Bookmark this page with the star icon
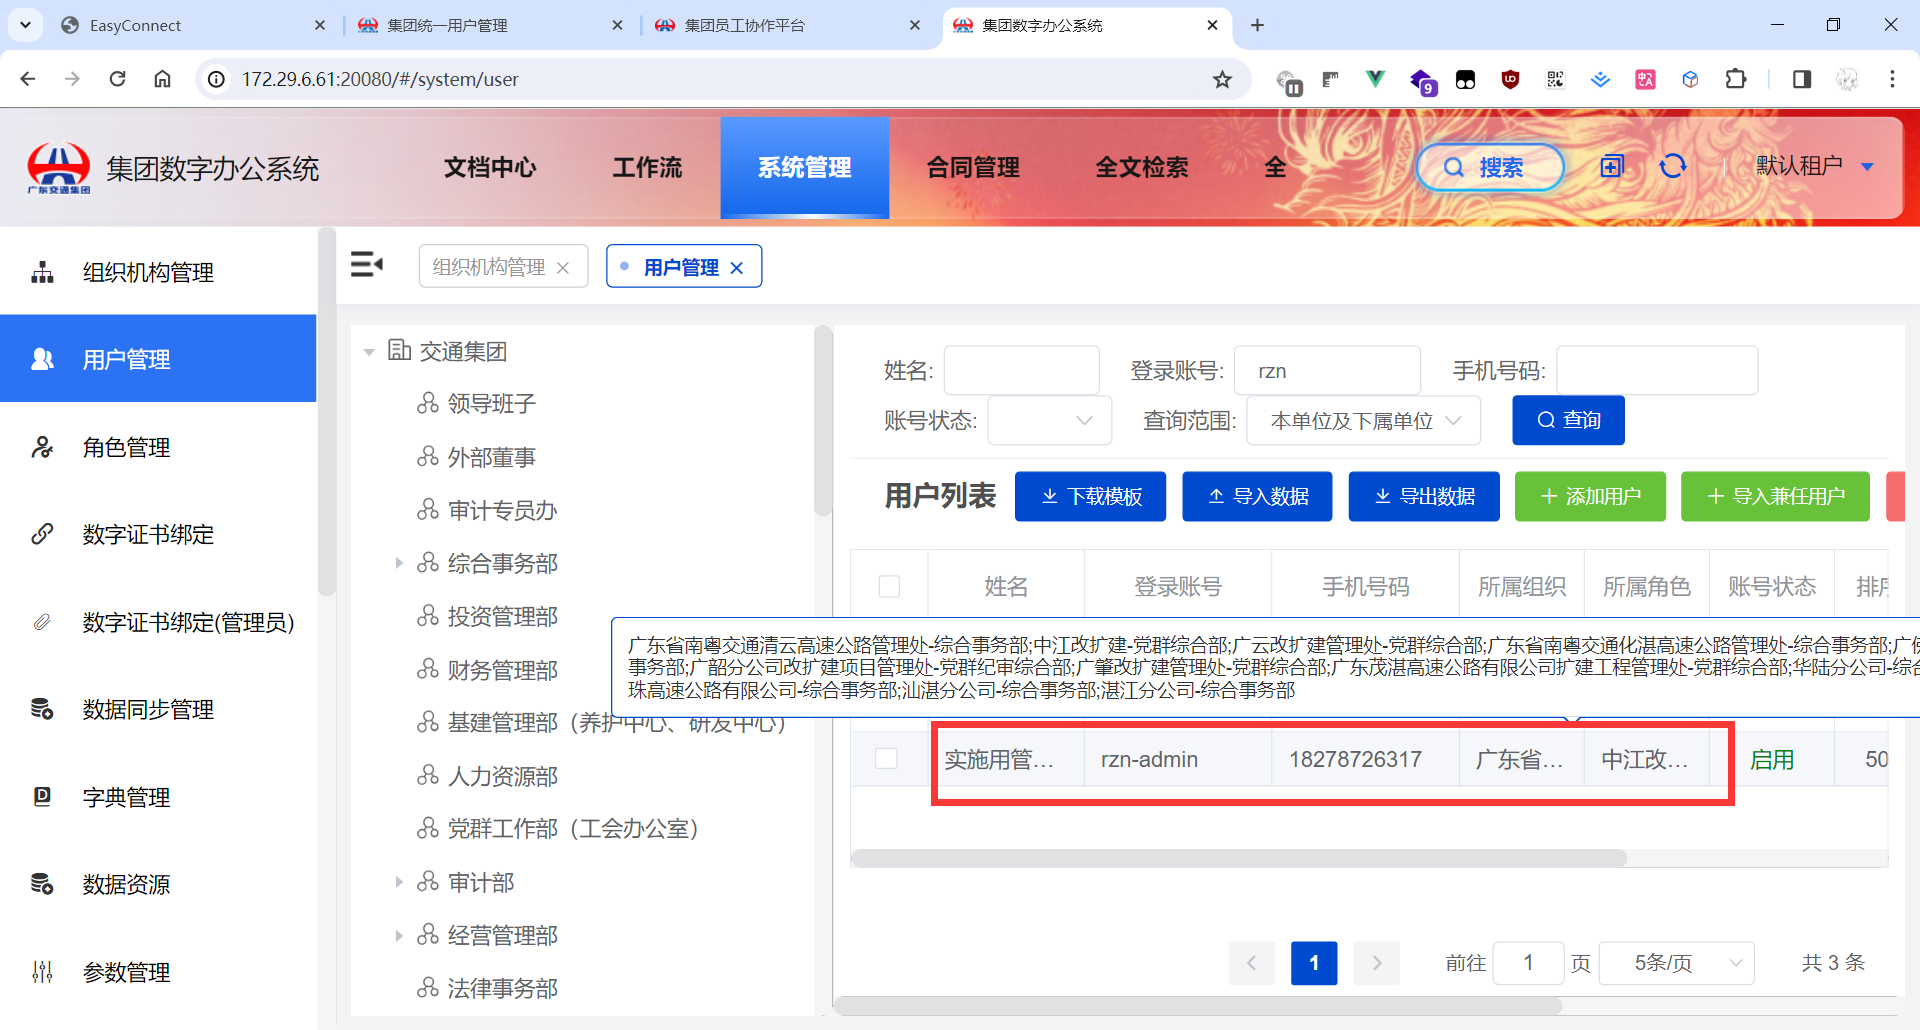The width and height of the screenshot is (1920, 1030). click(1222, 79)
